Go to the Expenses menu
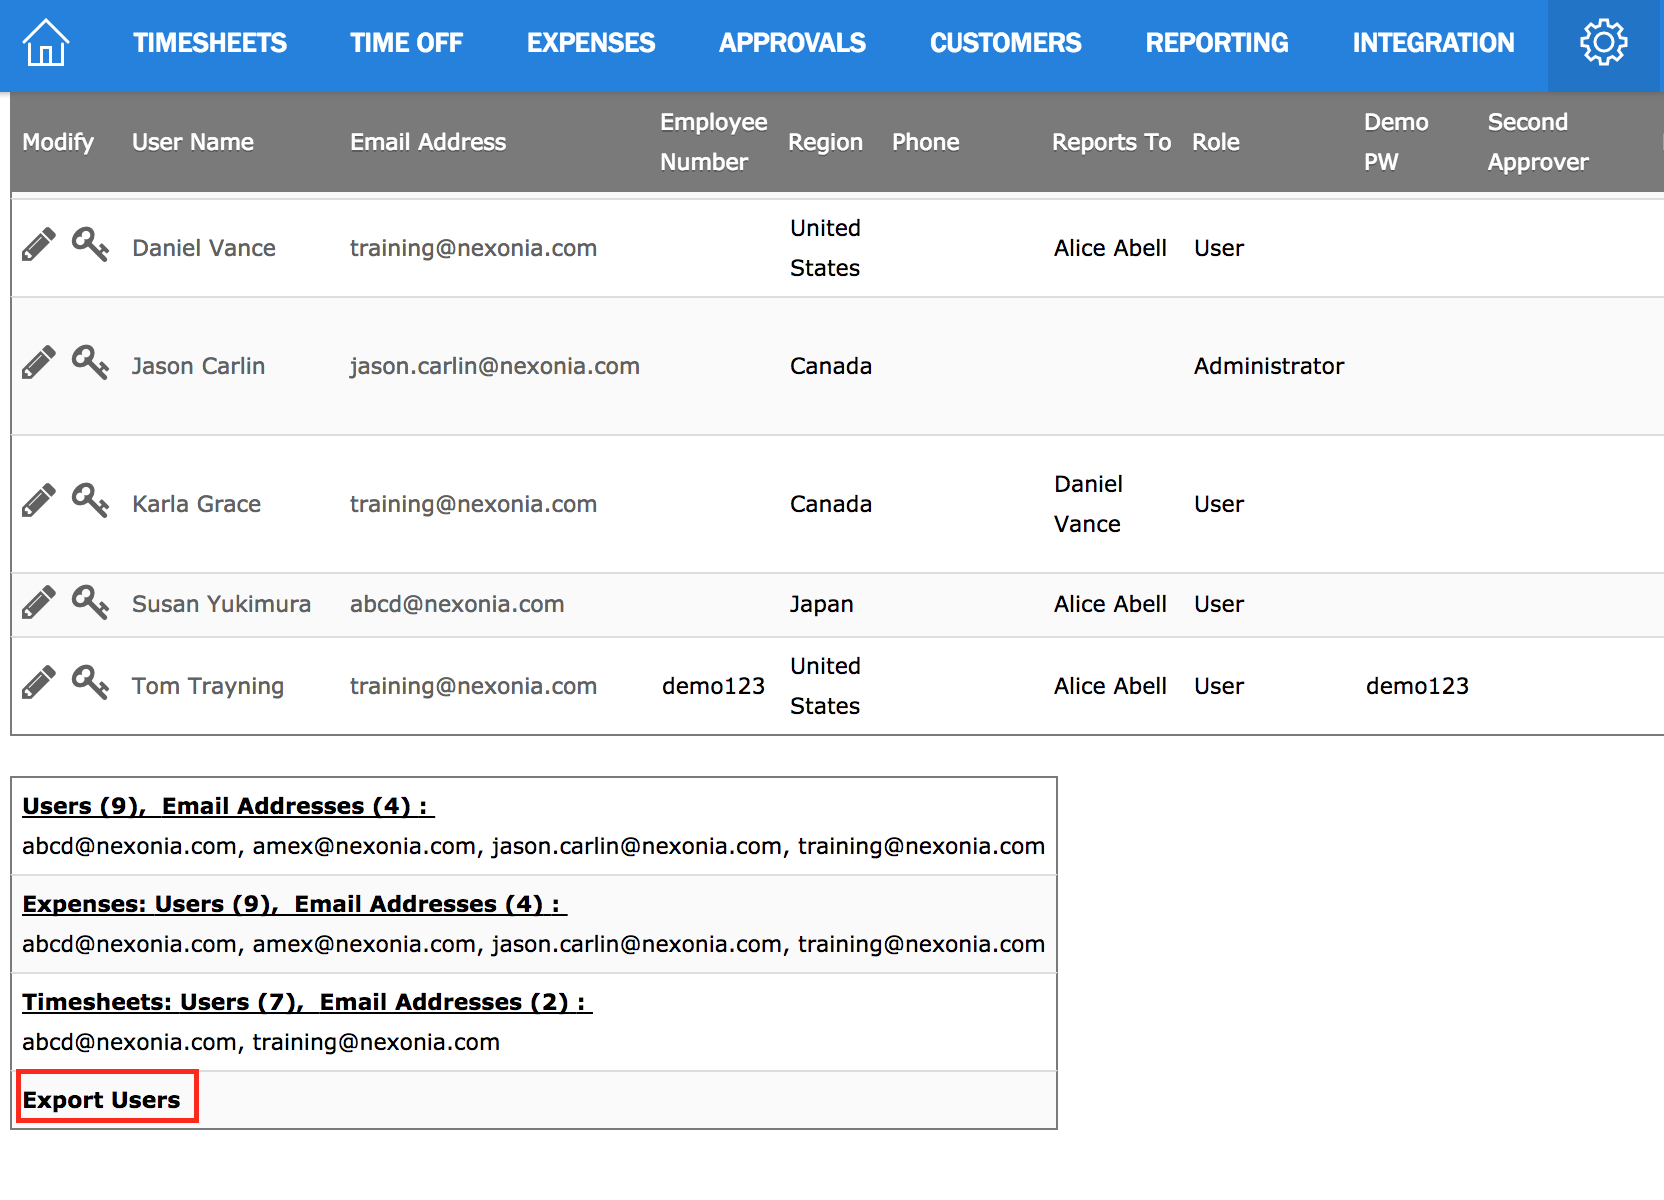 (591, 43)
